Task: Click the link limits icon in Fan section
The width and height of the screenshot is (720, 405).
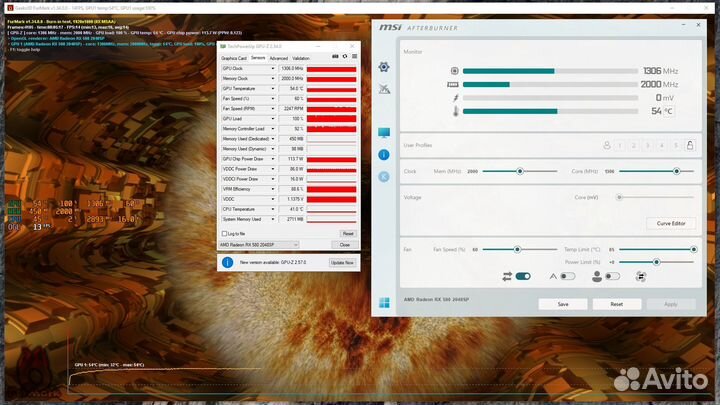Action: [x=641, y=276]
